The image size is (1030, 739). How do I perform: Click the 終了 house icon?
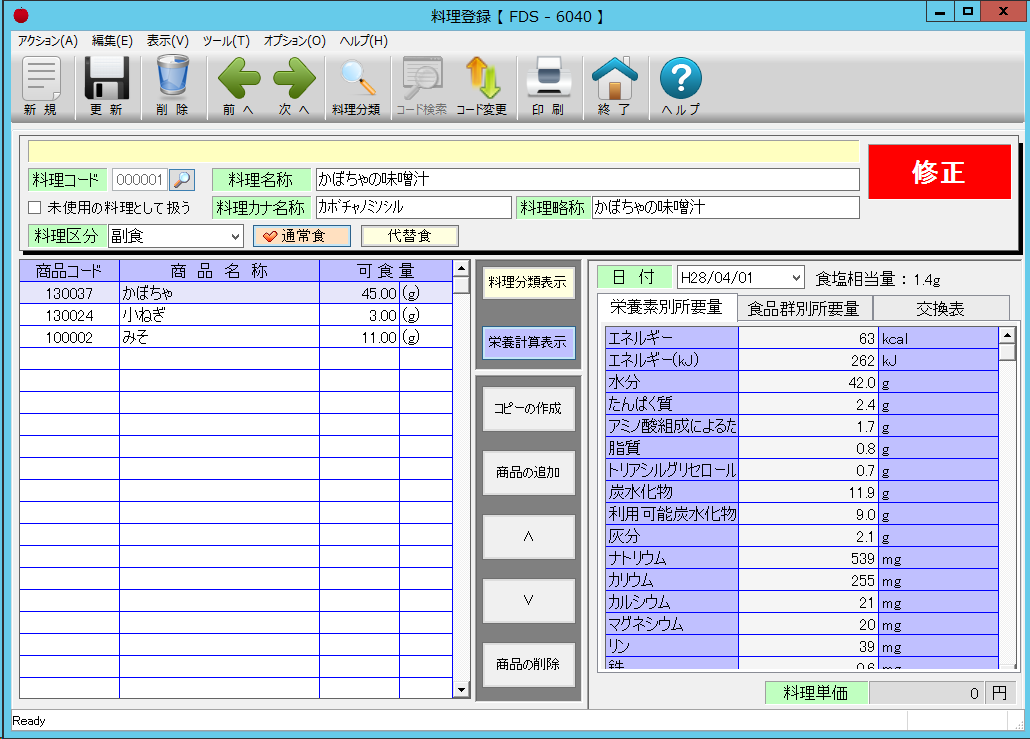614,86
